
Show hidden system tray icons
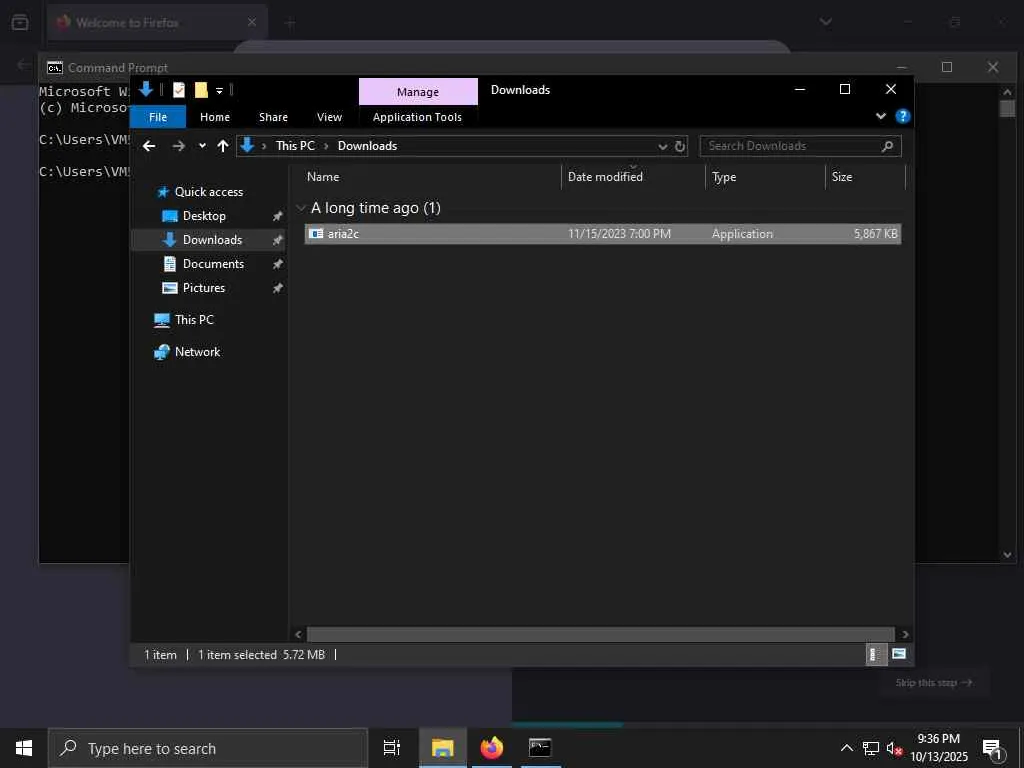coord(846,748)
